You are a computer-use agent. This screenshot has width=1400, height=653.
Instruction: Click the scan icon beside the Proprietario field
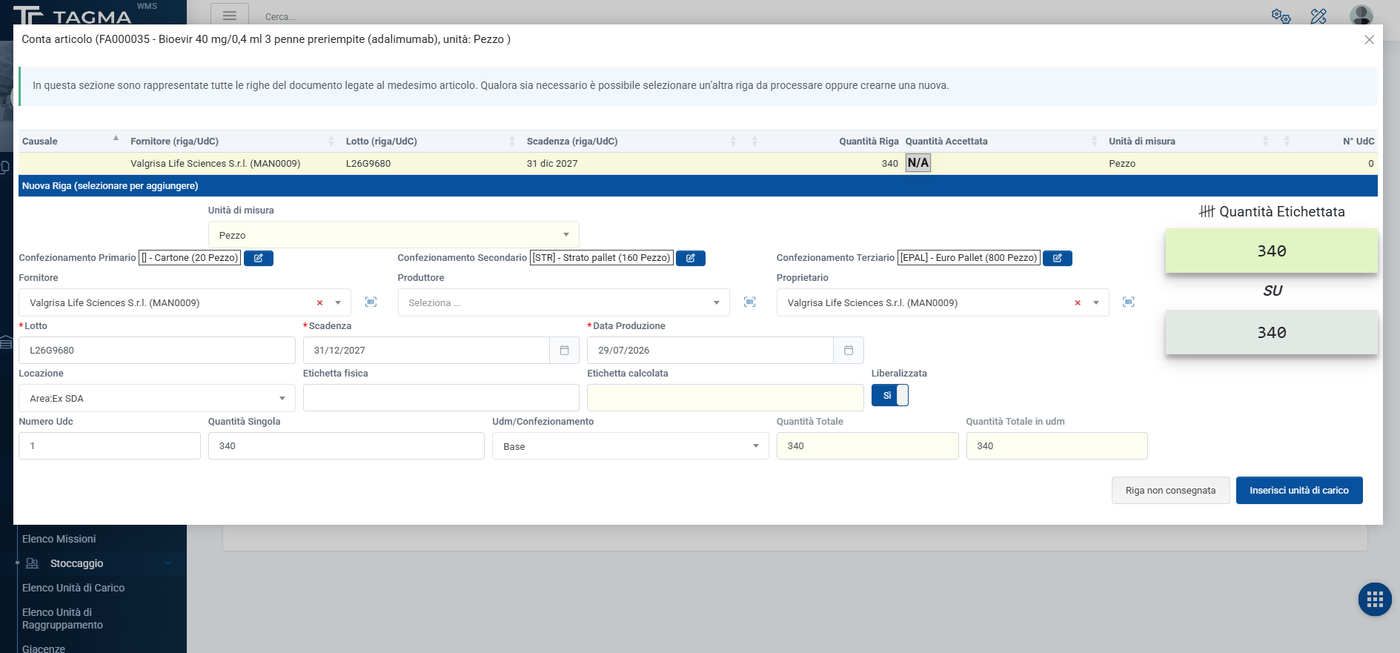[x=1129, y=302]
